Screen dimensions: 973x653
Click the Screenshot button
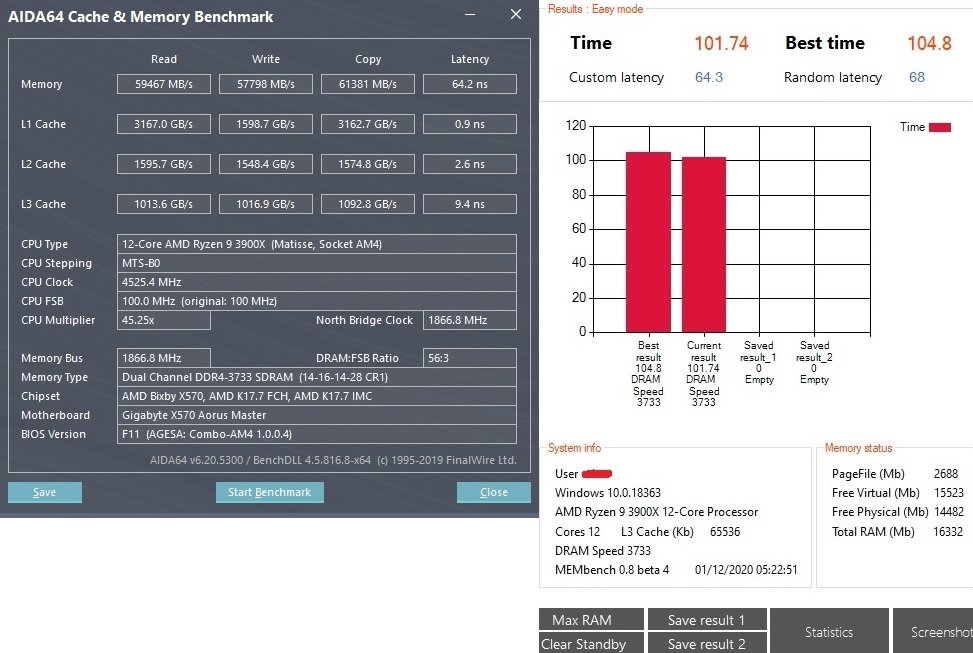tap(933, 631)
